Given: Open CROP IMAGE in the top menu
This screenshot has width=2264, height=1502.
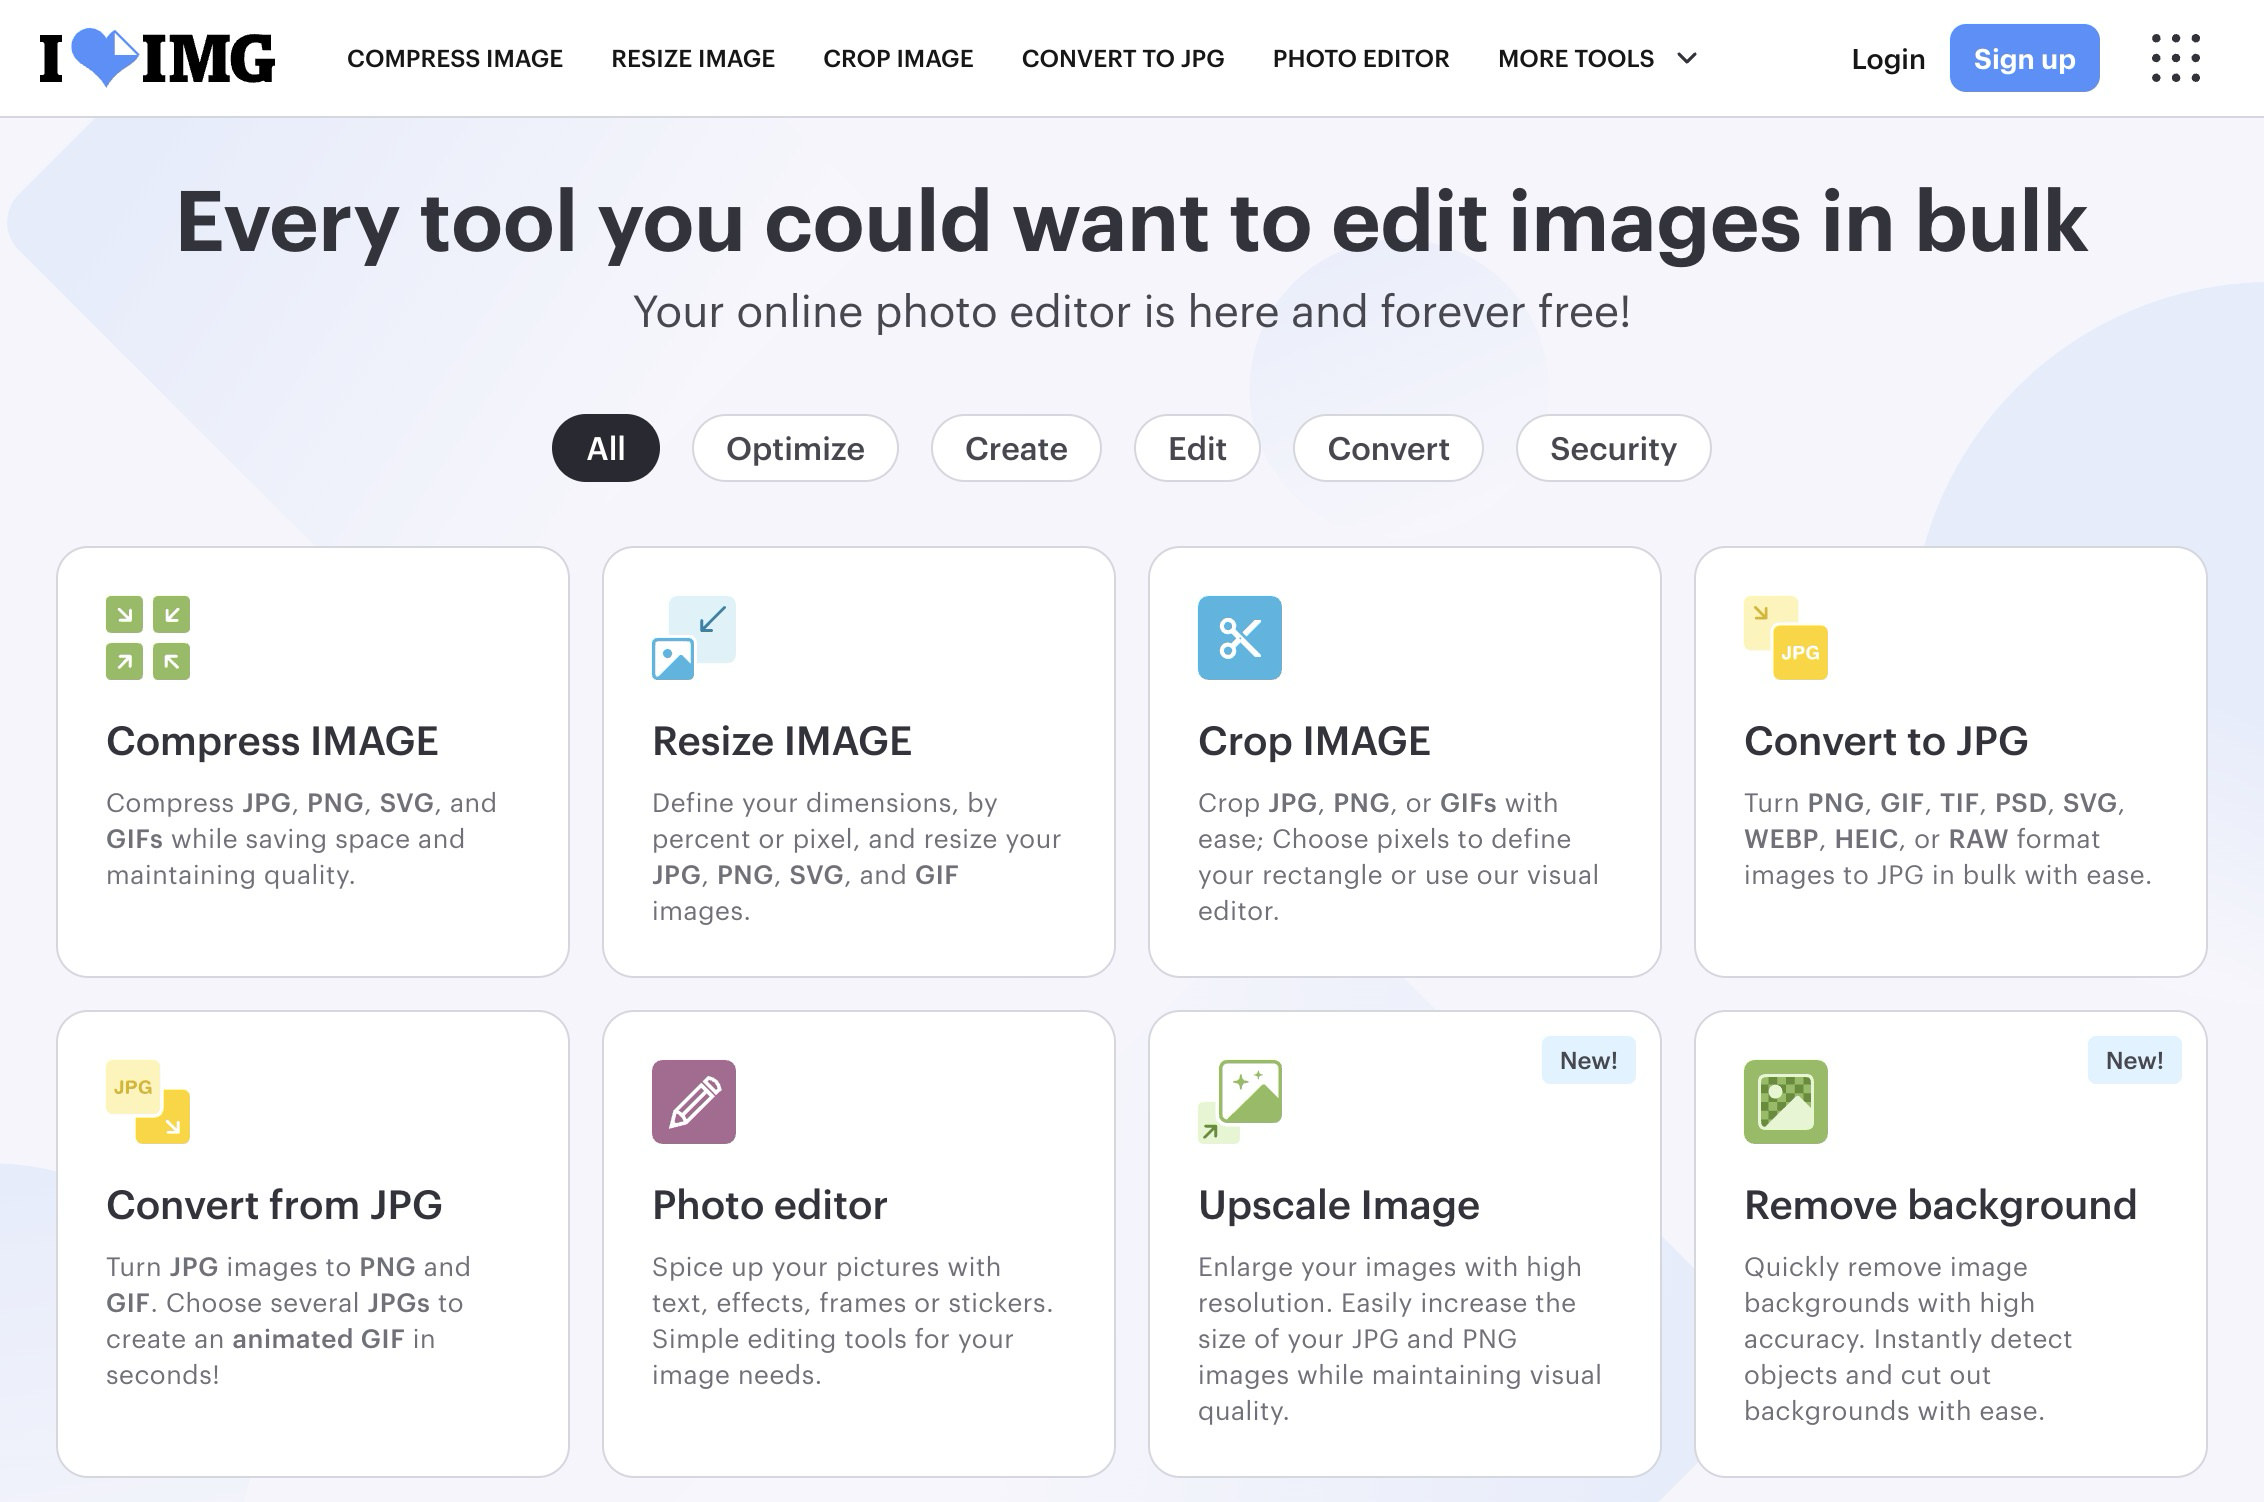Looking at the screenshot, I should pos(898,59).
